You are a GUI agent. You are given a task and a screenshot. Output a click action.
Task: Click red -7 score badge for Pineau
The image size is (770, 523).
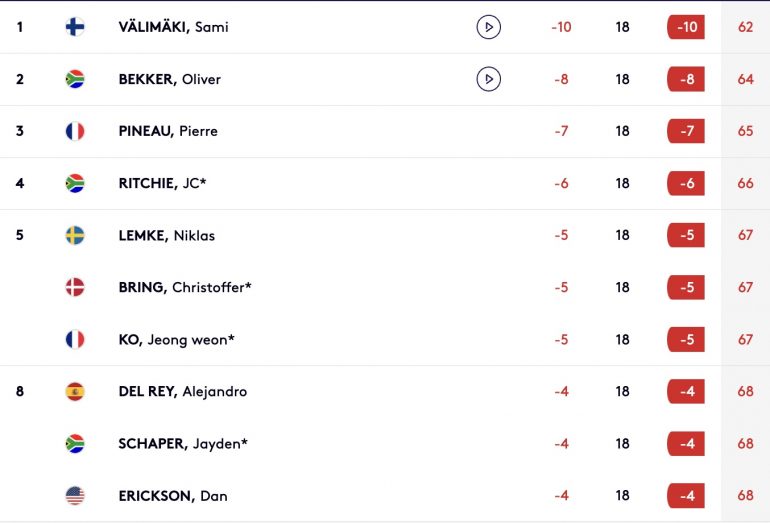(686, 131)
